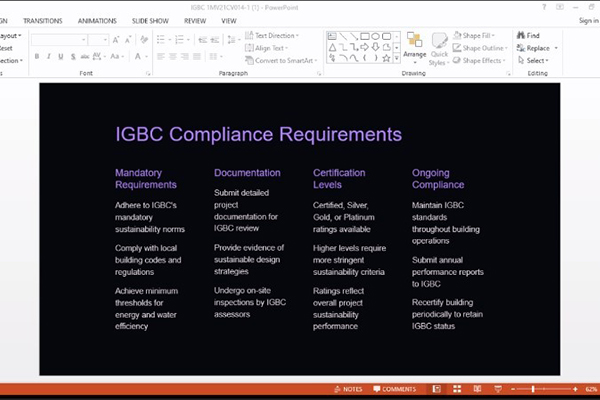Toggle Italic text formatting
This screenshot has width=600, height=400.
click(x=49, y=57)
